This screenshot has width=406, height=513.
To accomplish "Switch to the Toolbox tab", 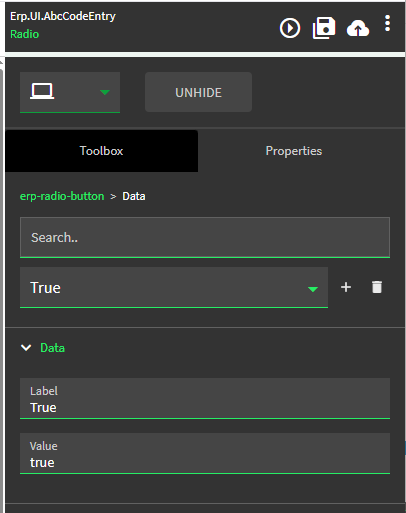I will (x=101, y=151).
